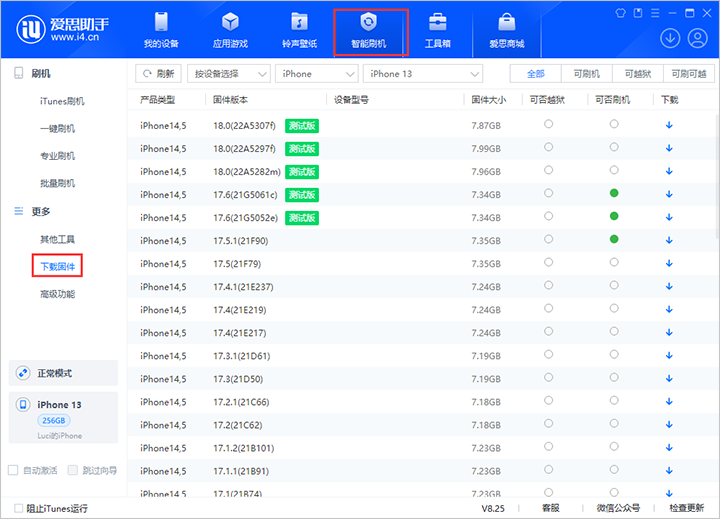This screenshot has width=720, height=519.
Task: Click the 正常模式 mode icon
Action: coord(22,373)
